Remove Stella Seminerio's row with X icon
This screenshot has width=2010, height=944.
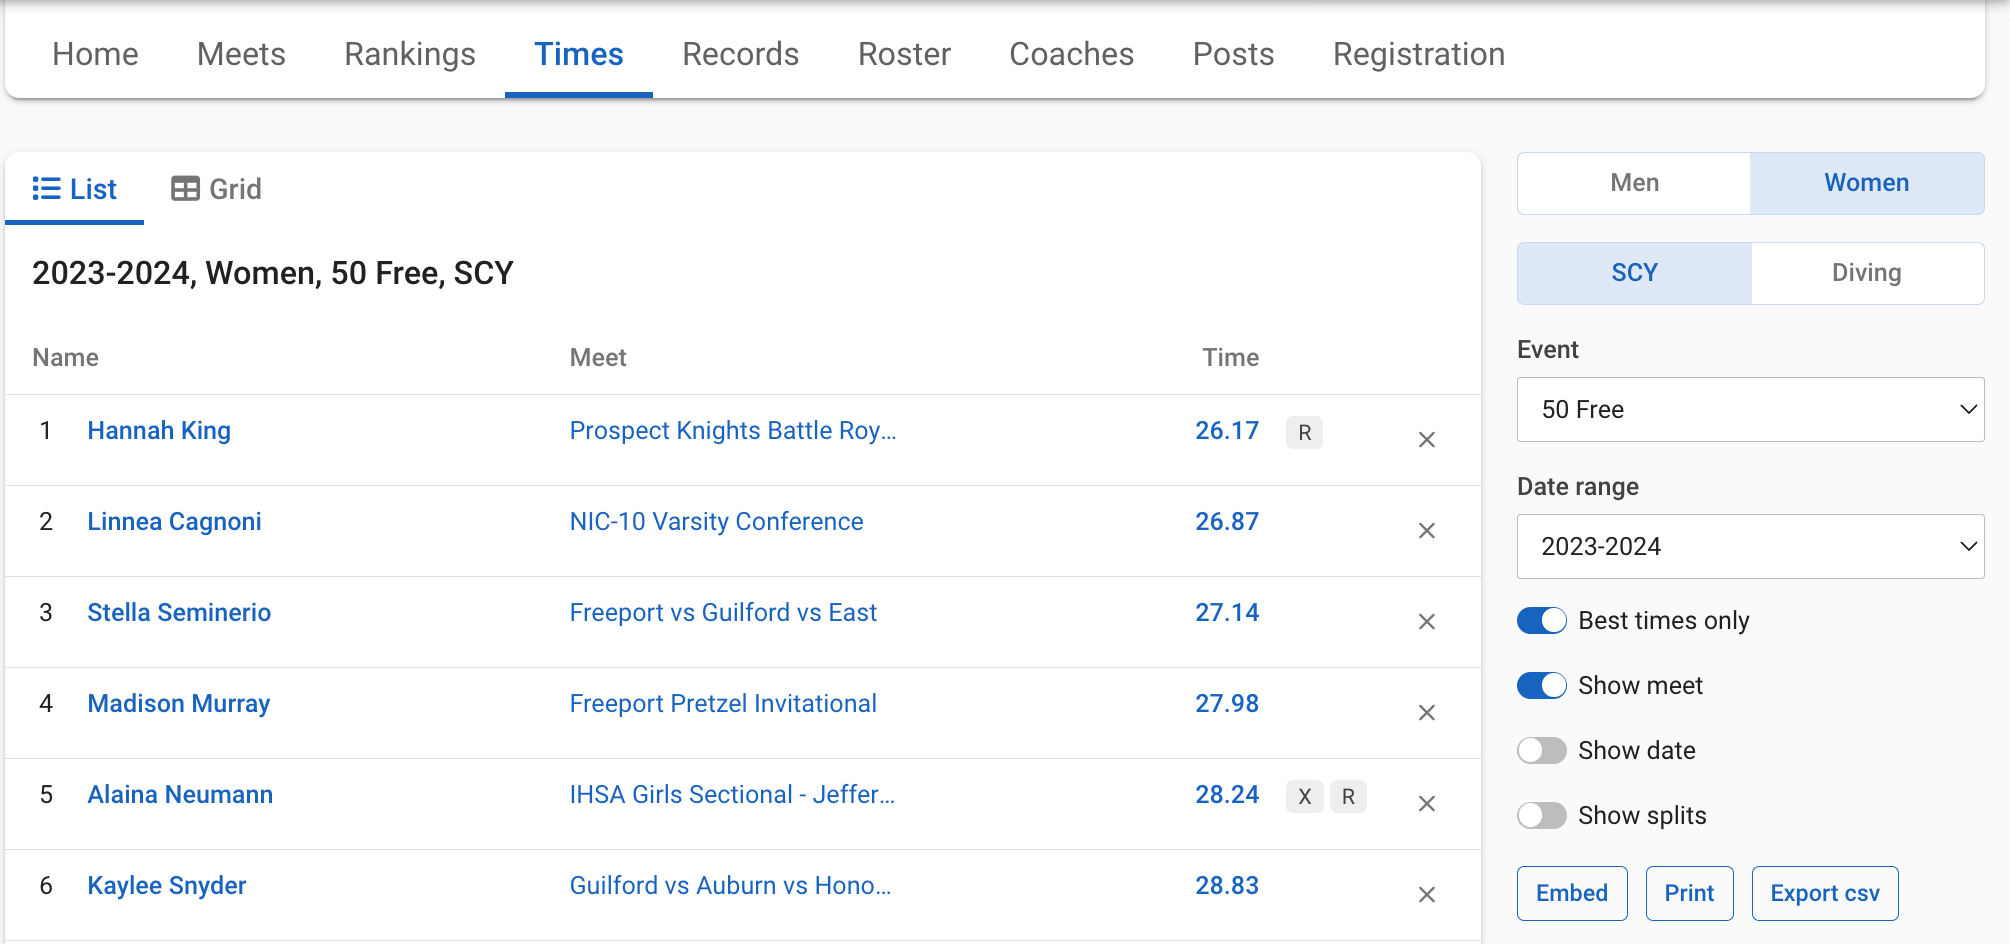(1427, 622)
